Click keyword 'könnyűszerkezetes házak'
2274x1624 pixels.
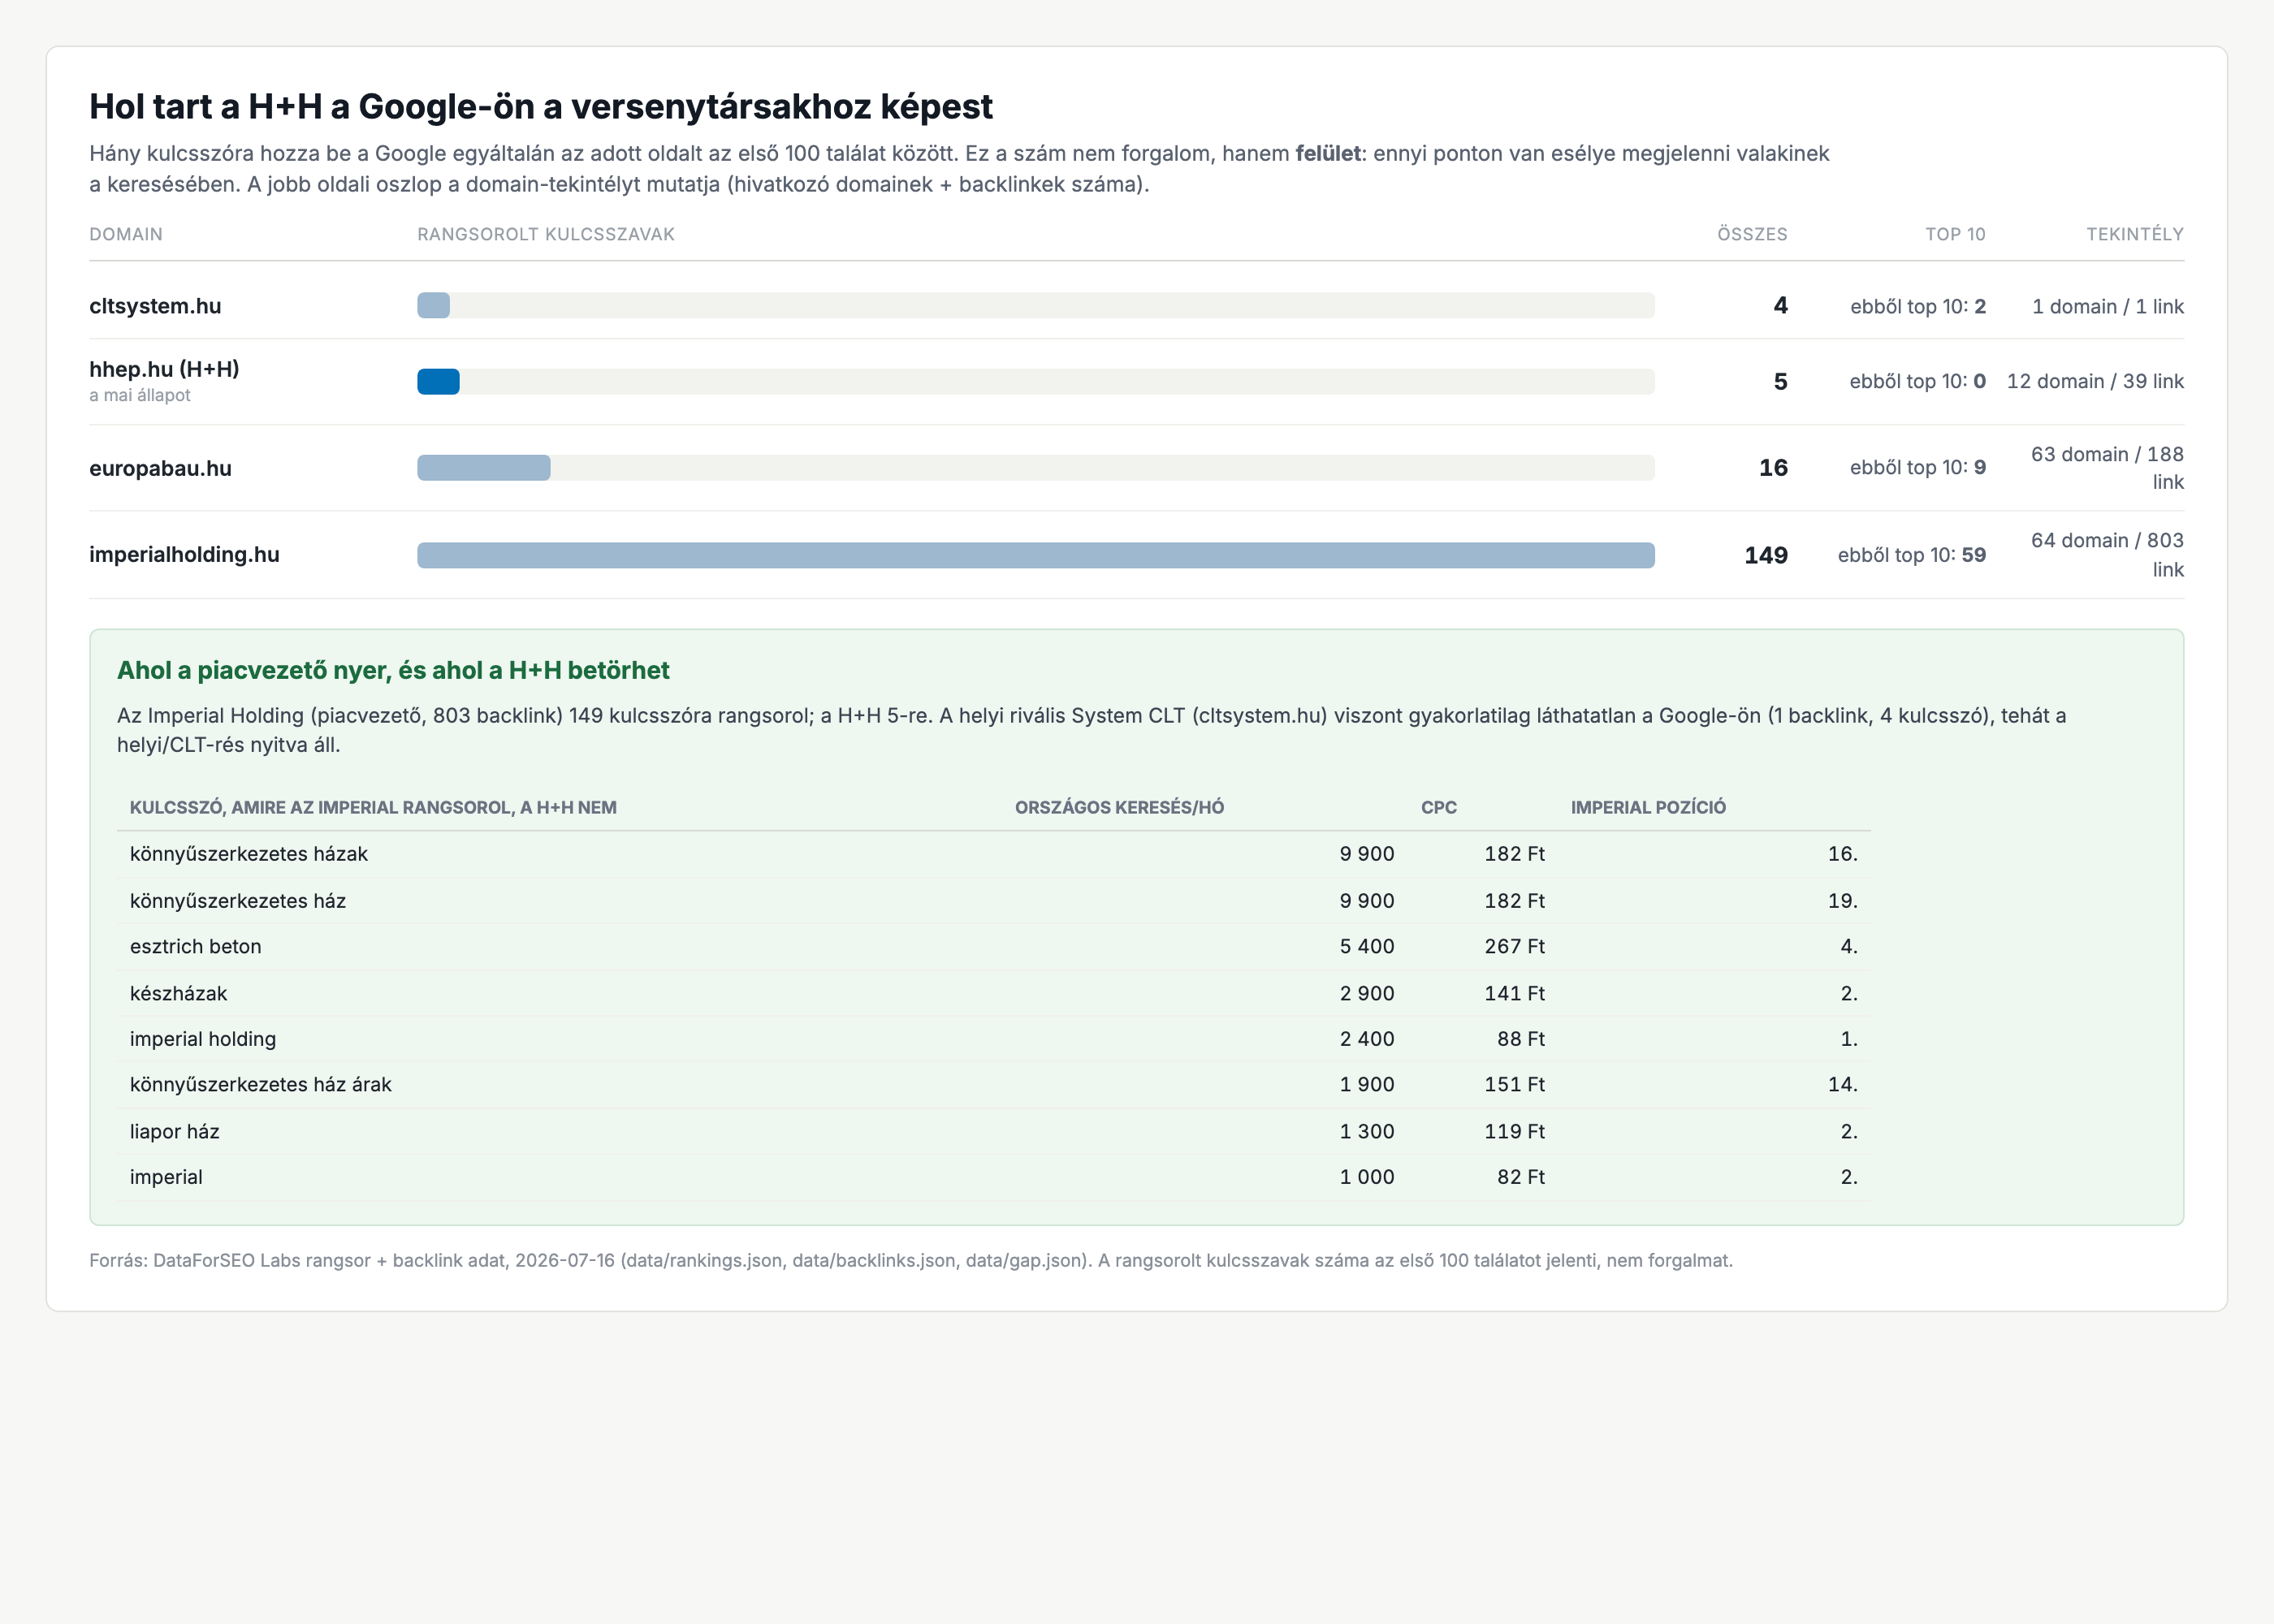coord(249,854)
